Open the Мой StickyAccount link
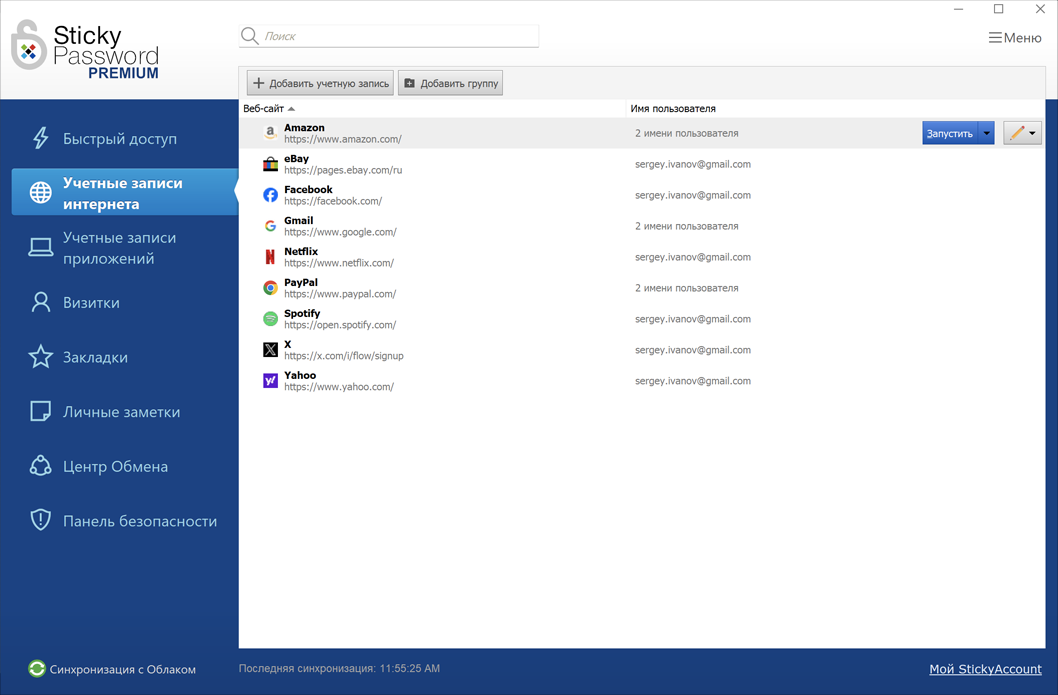1058x695 pixels. [x=985, y=669]
